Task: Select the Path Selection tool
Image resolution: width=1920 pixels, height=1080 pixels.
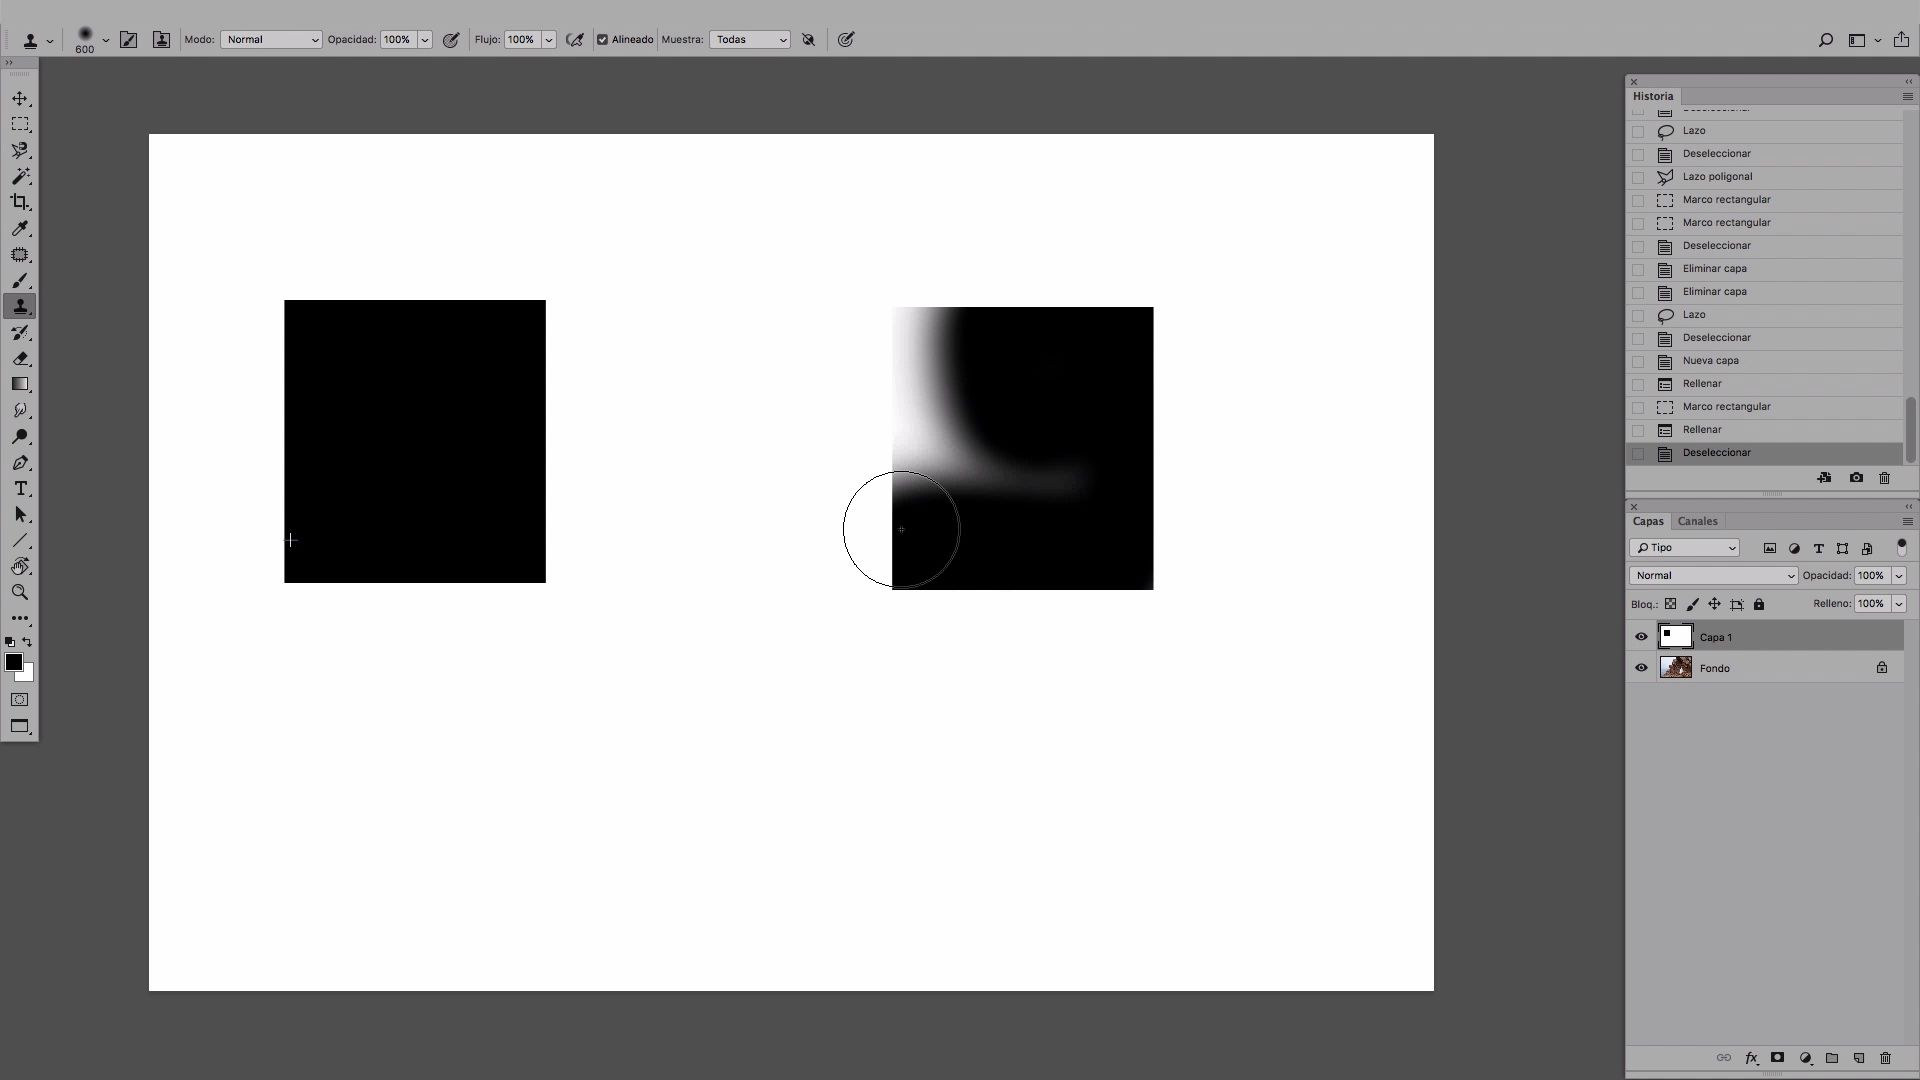Action: (20, 515)
